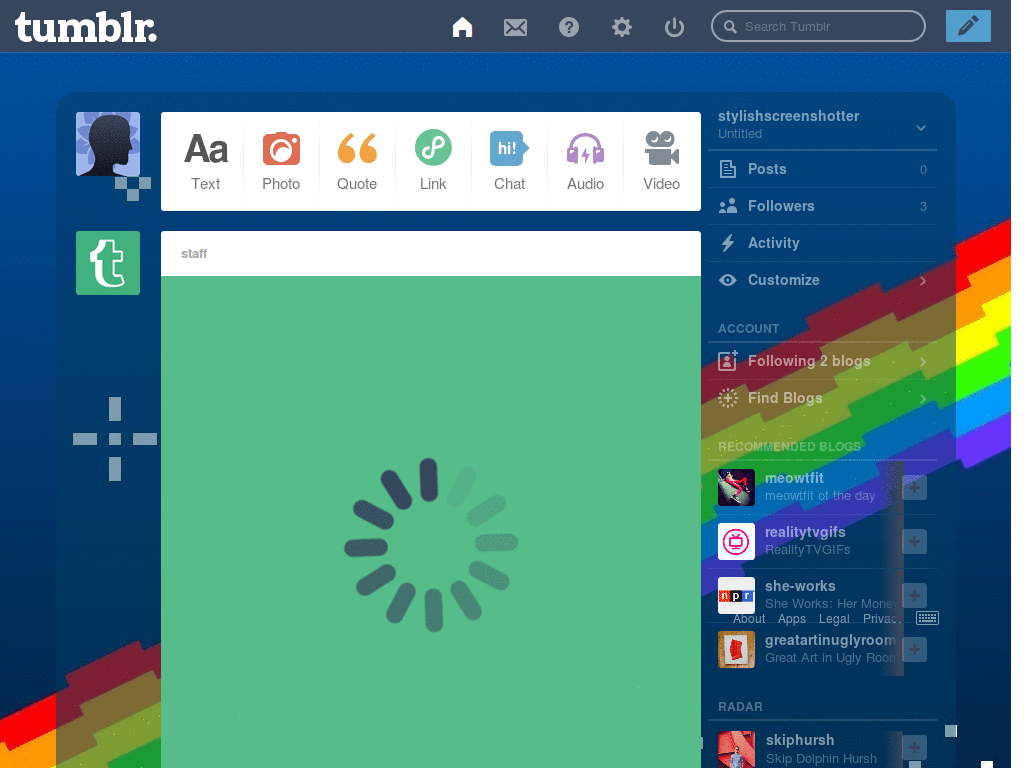The height and width of the screenshot is (768, 1024).
Task: Open the settings gear icon
Action: (622, 27)
